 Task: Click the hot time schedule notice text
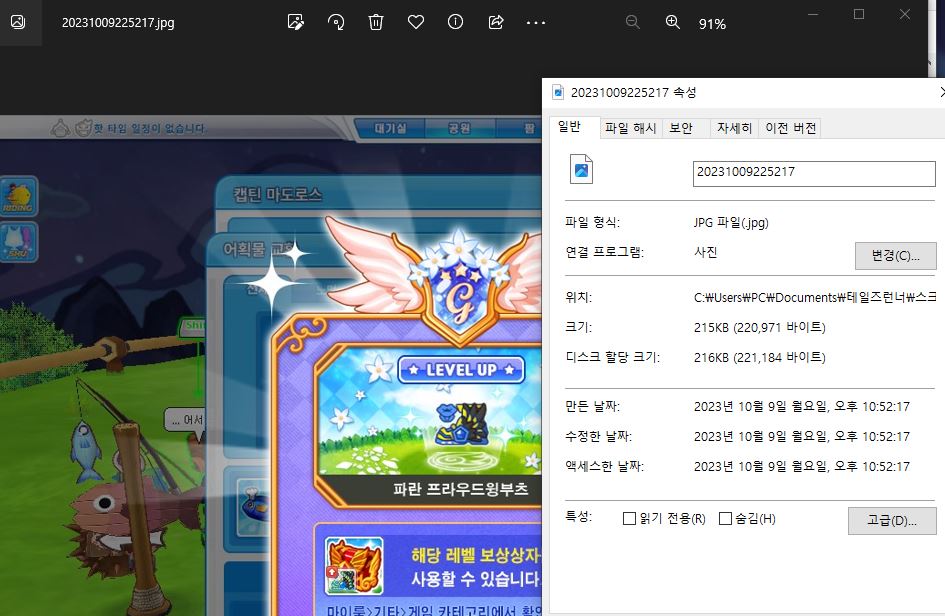point(149,128)
